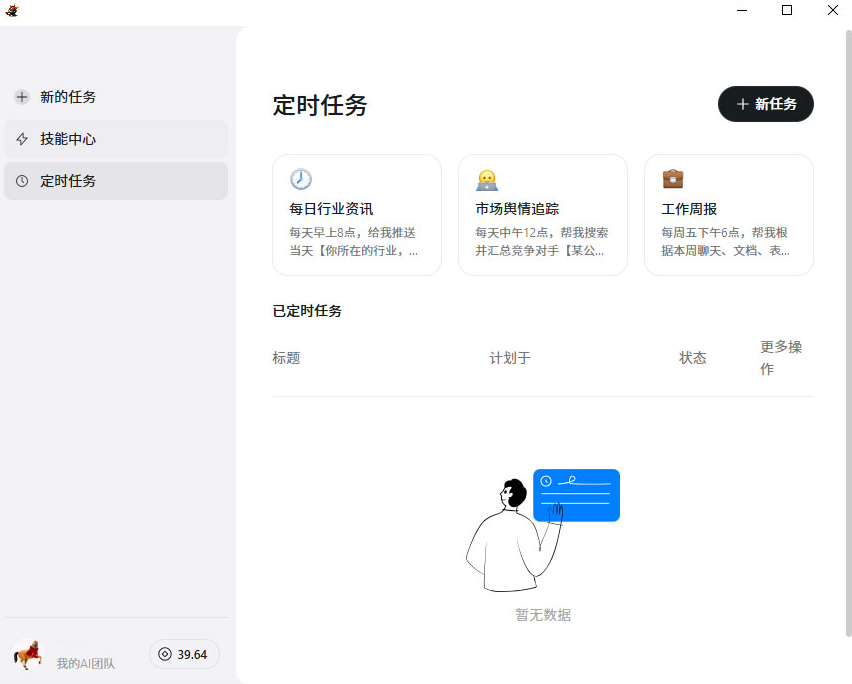The height and width of the screenshot is (684, 852).
Task: Click the clock icon beside 定时任务
Action: point(22,181)
